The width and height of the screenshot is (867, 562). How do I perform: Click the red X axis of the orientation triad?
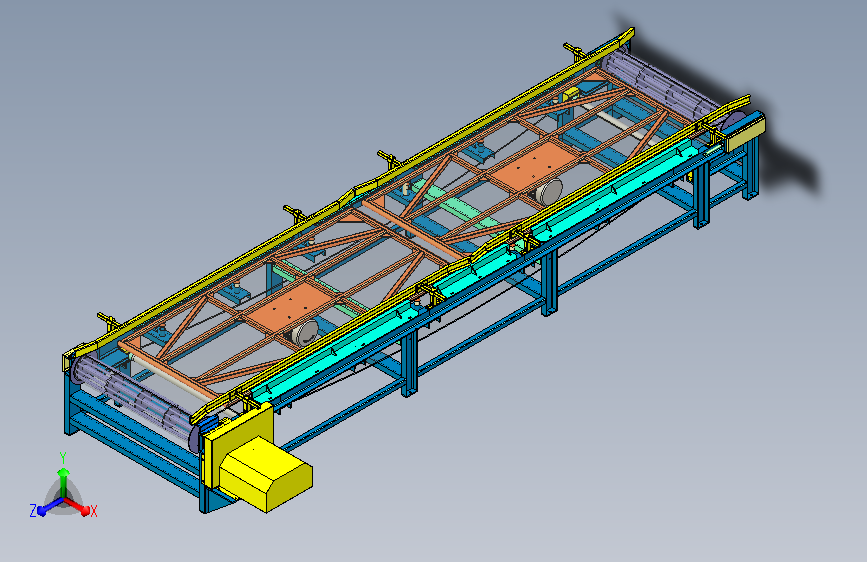point(76,506)
